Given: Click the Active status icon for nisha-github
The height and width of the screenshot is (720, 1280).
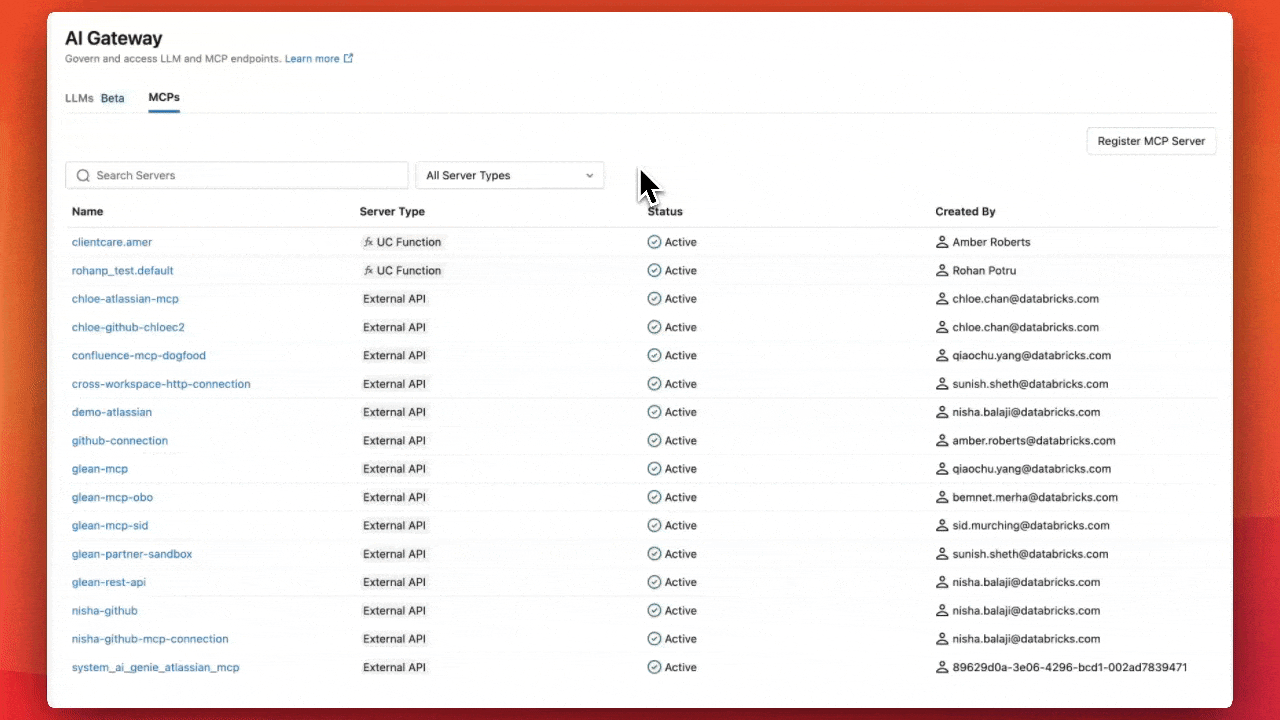Looking at the screenshot, I should tap(654, 611).
